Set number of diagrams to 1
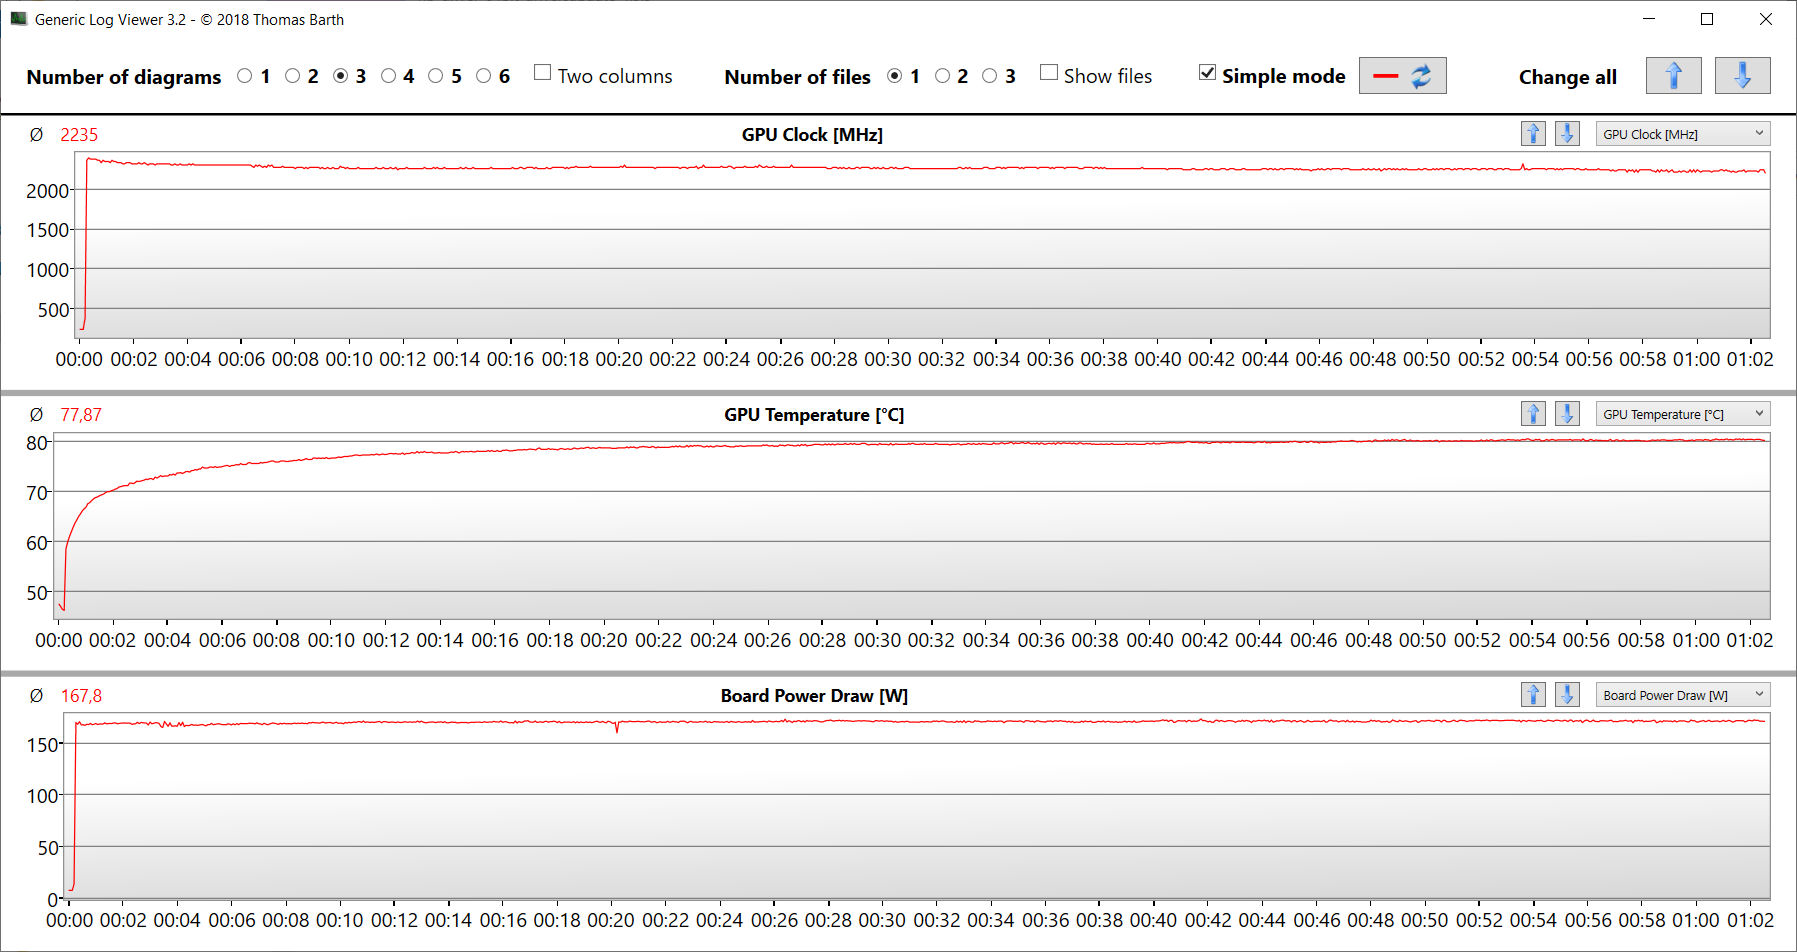Screen dimensions: 1797x952 245,76
